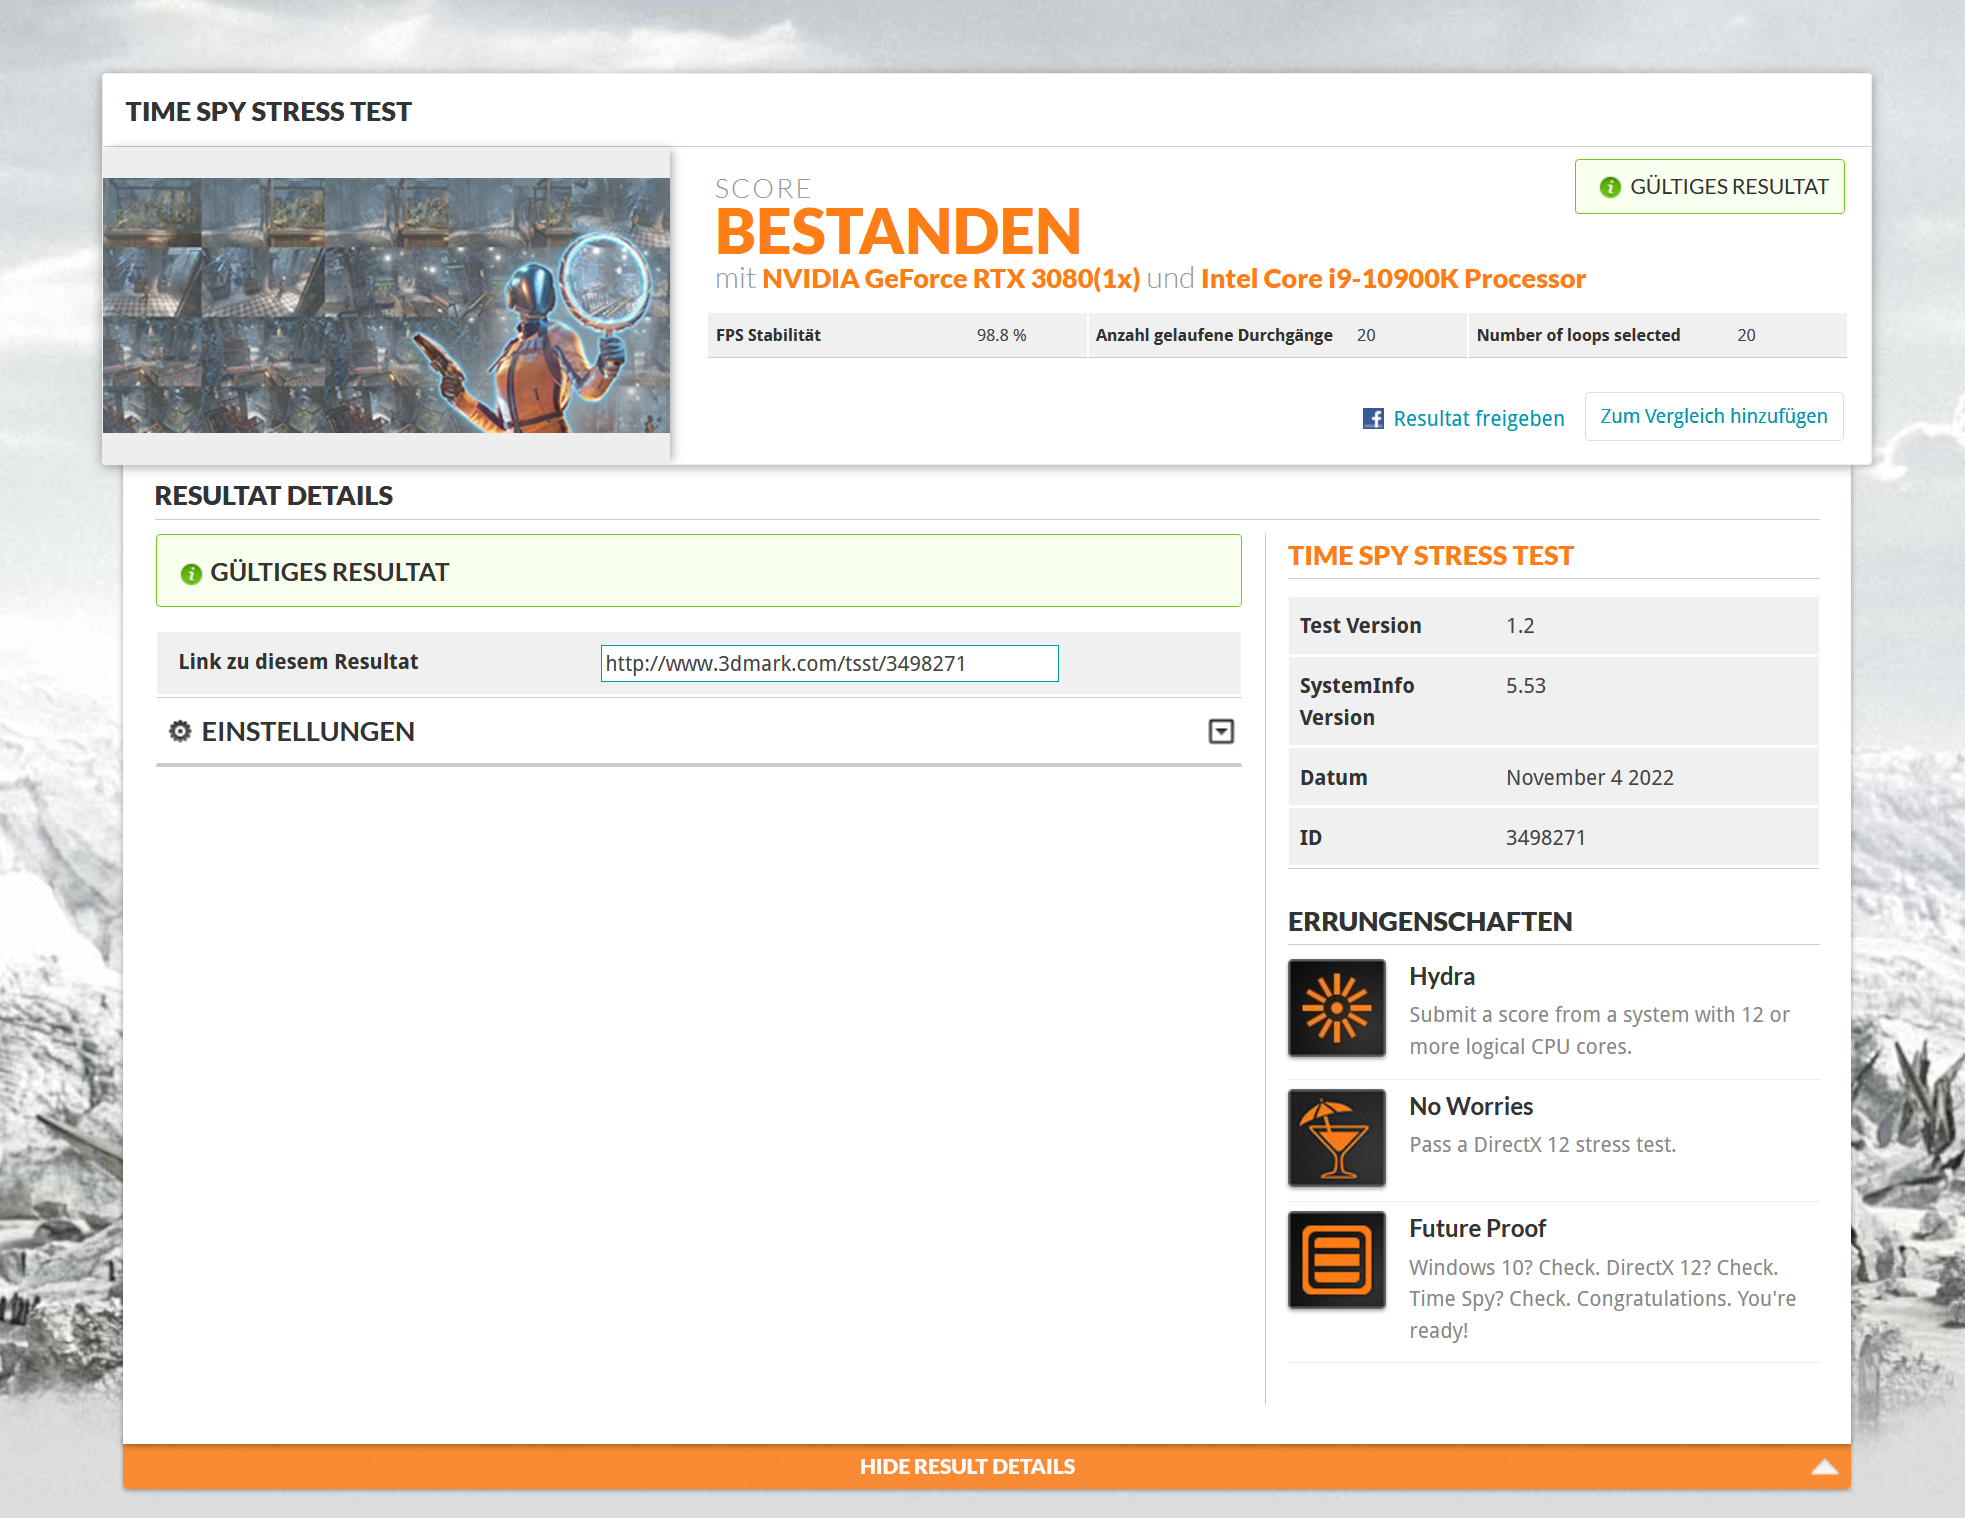Click the result URL input field
Image resolution: width=1965 pixels, height=1518 pixels.
click(828, 663)
